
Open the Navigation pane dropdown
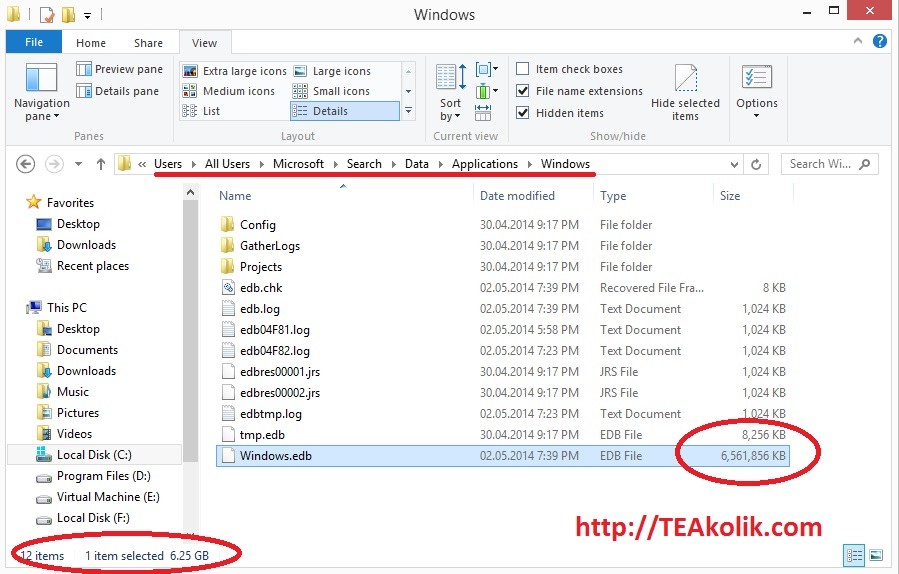point(41,92)
